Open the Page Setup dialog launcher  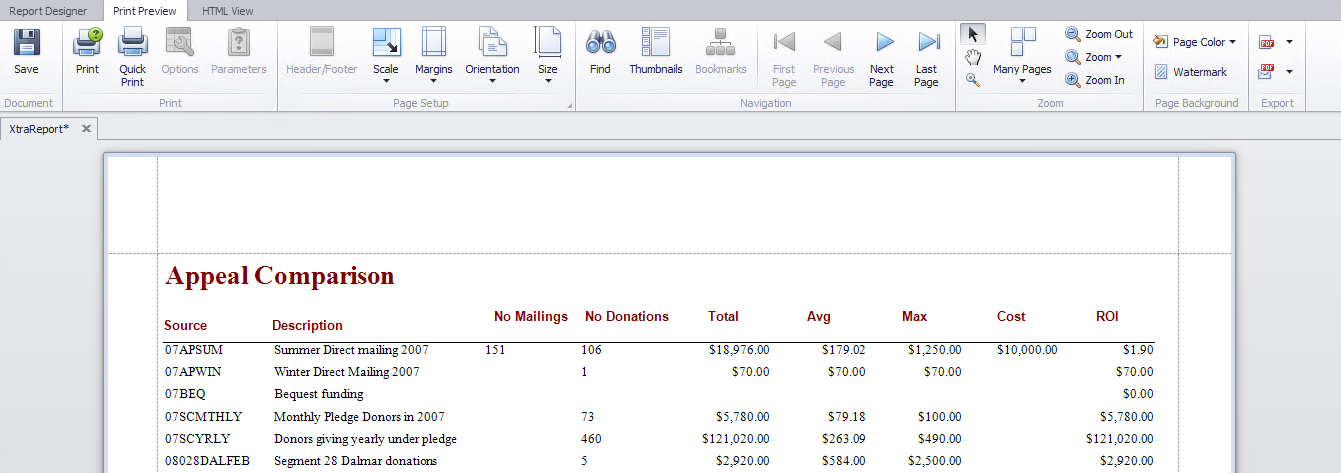click(x=570, y=106)
